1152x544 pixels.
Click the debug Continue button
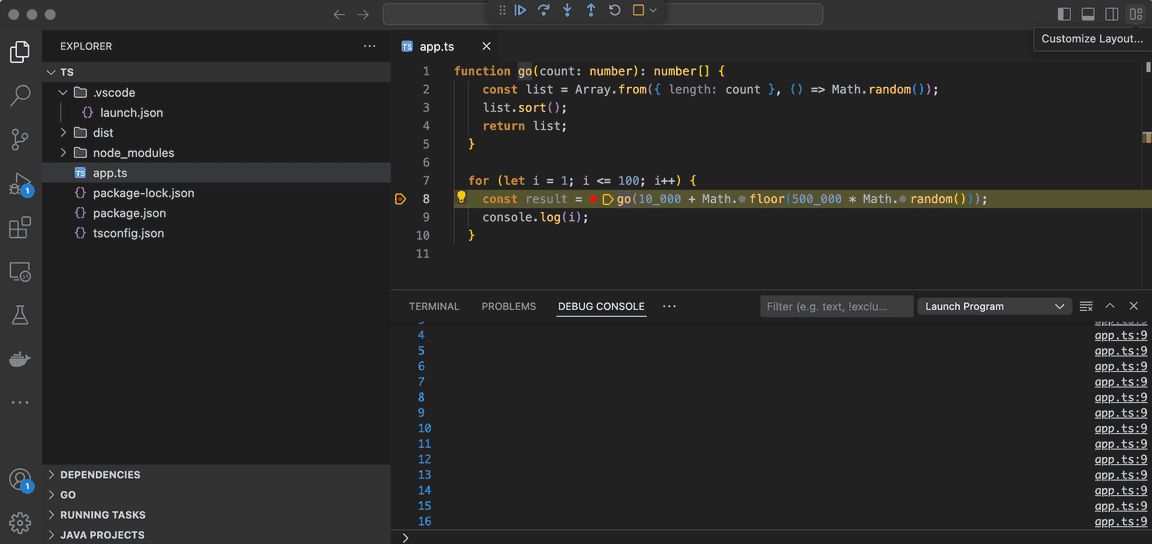pyautogui.click(x=520, y=11)
